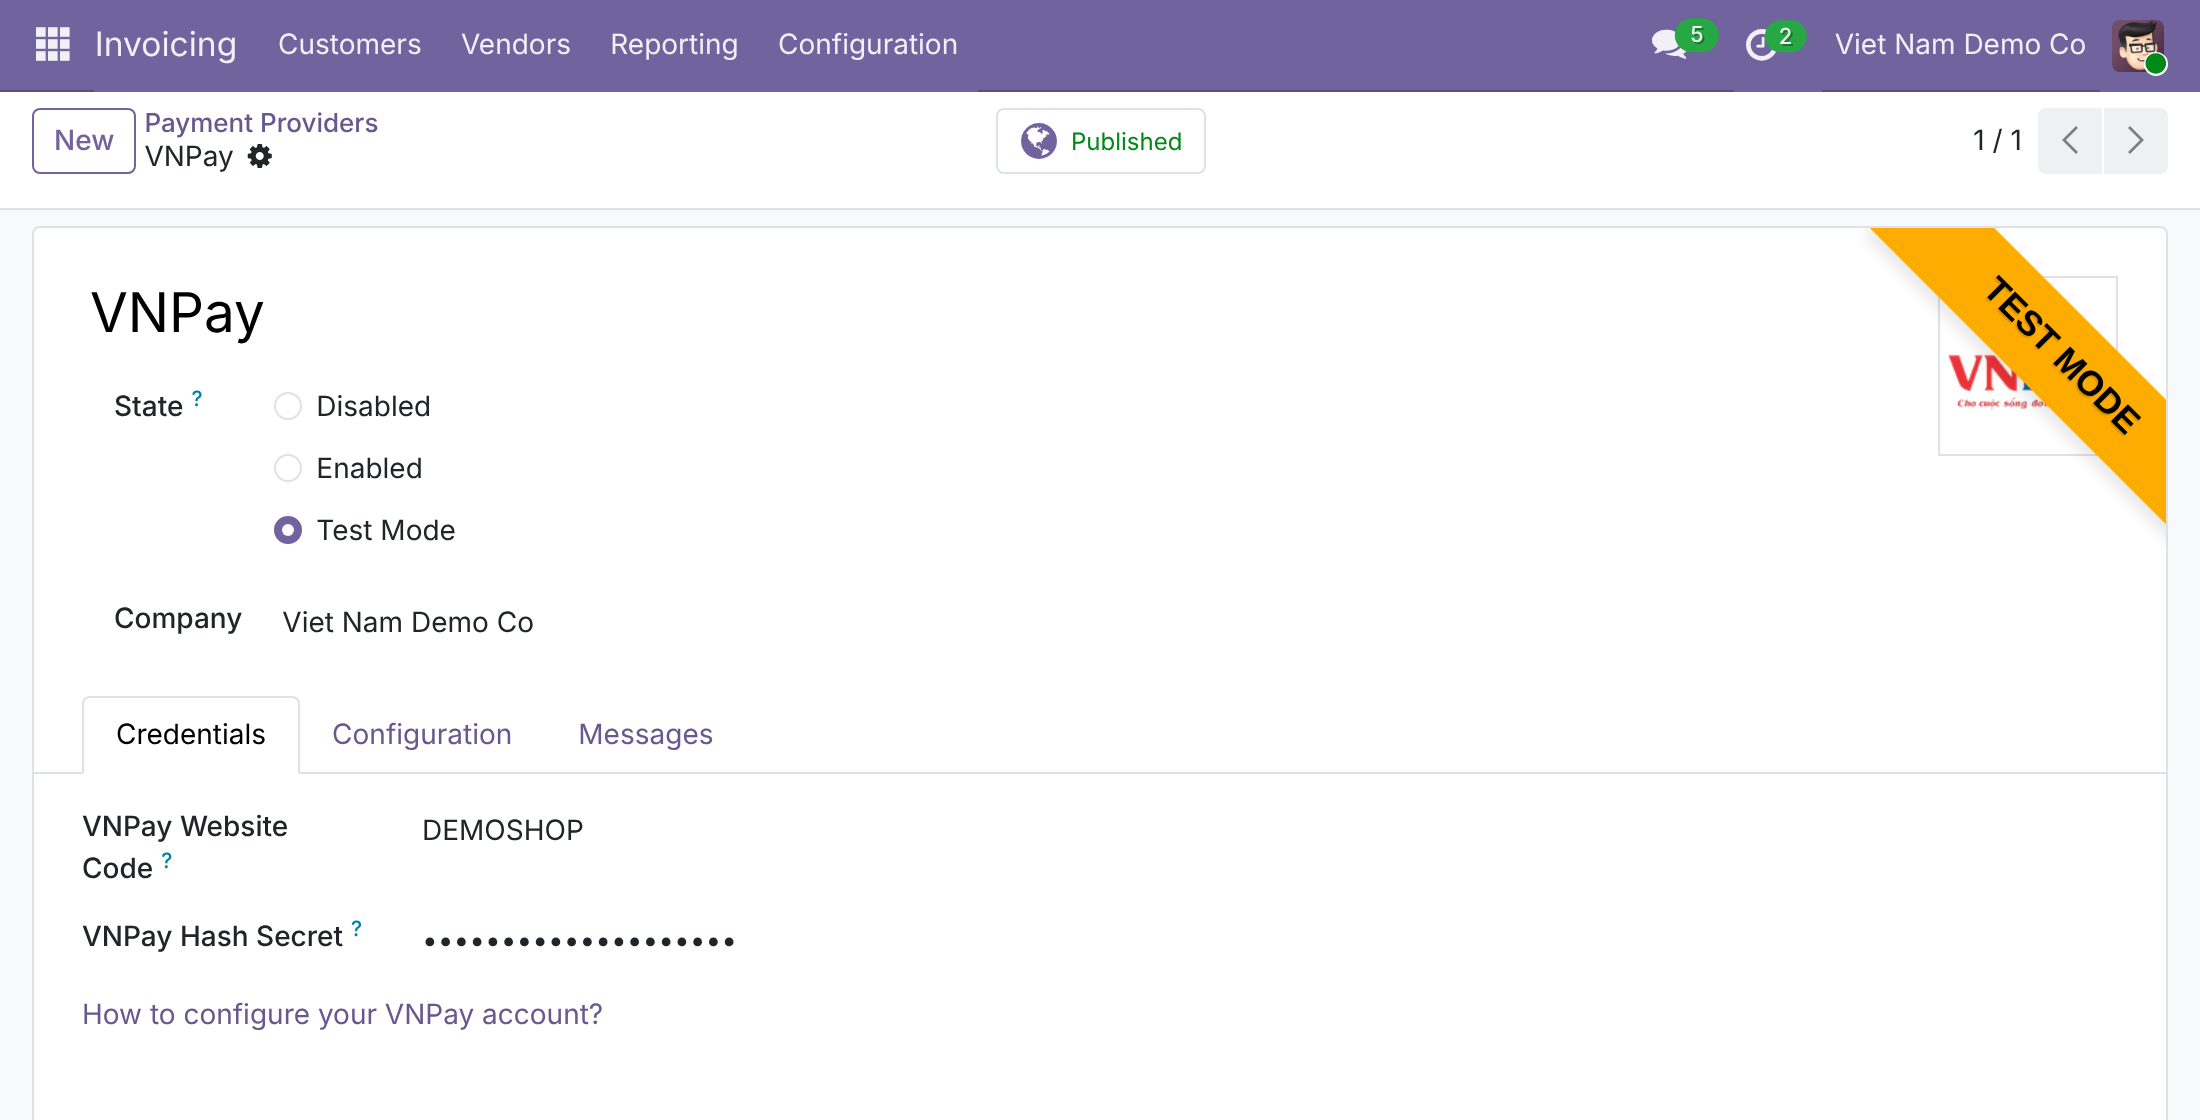
Task: Open the Vendors menu
Action: pos(516,44)
